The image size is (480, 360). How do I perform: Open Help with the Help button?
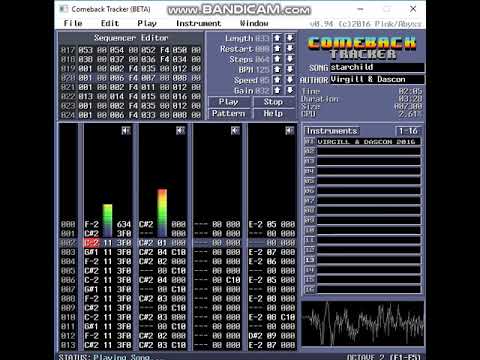click(274, 114)
